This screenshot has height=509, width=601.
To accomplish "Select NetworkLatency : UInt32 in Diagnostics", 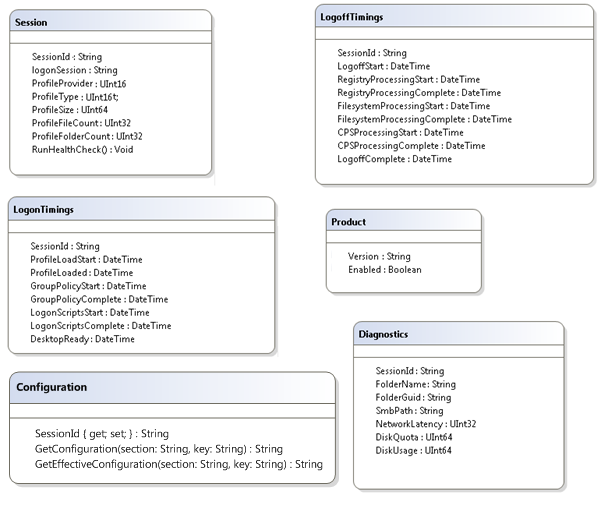I will pyautogui.click(x=426, y=424).
